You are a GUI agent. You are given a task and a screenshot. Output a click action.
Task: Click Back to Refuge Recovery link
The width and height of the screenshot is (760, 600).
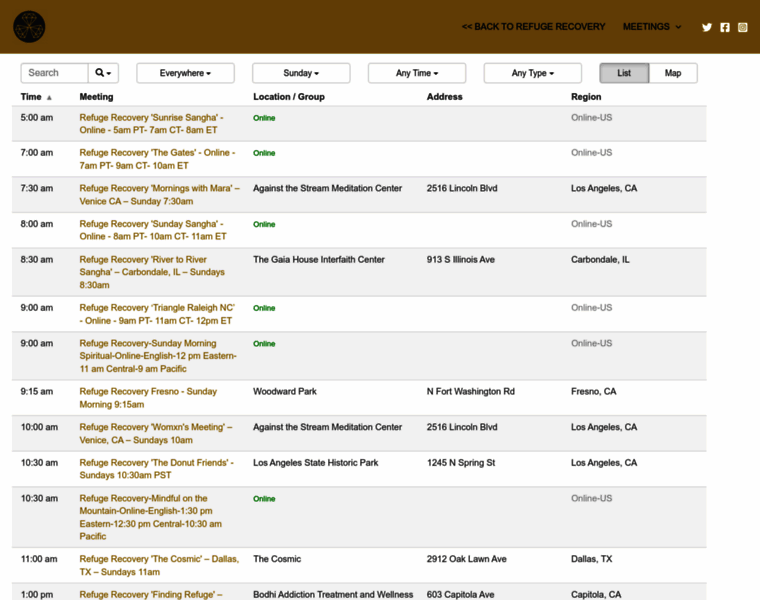coord(533,27)
